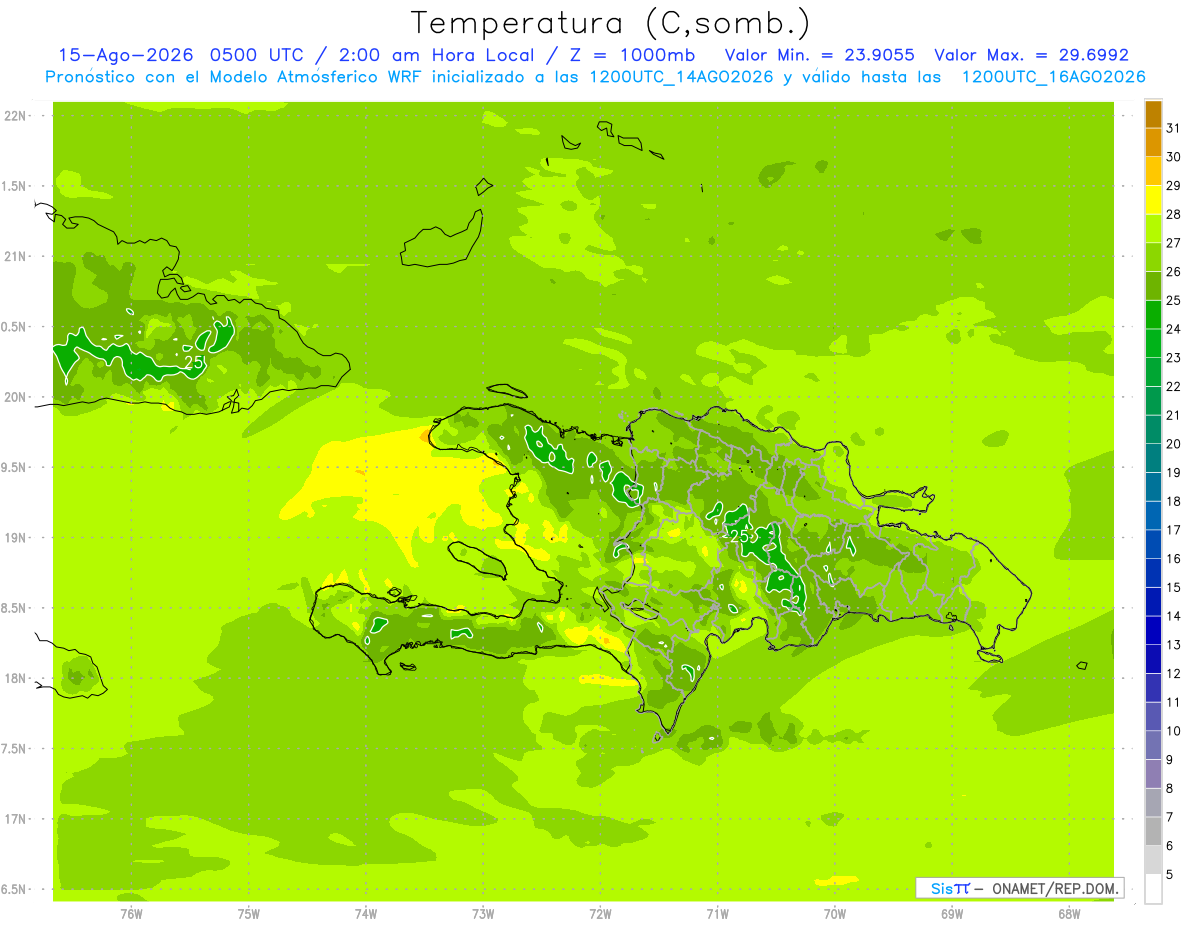The width and height of the screenshot is (1200, 927).
Task: Pick the dark green swatch between legend 24 and 25
Action: [x=1153, y=315]
